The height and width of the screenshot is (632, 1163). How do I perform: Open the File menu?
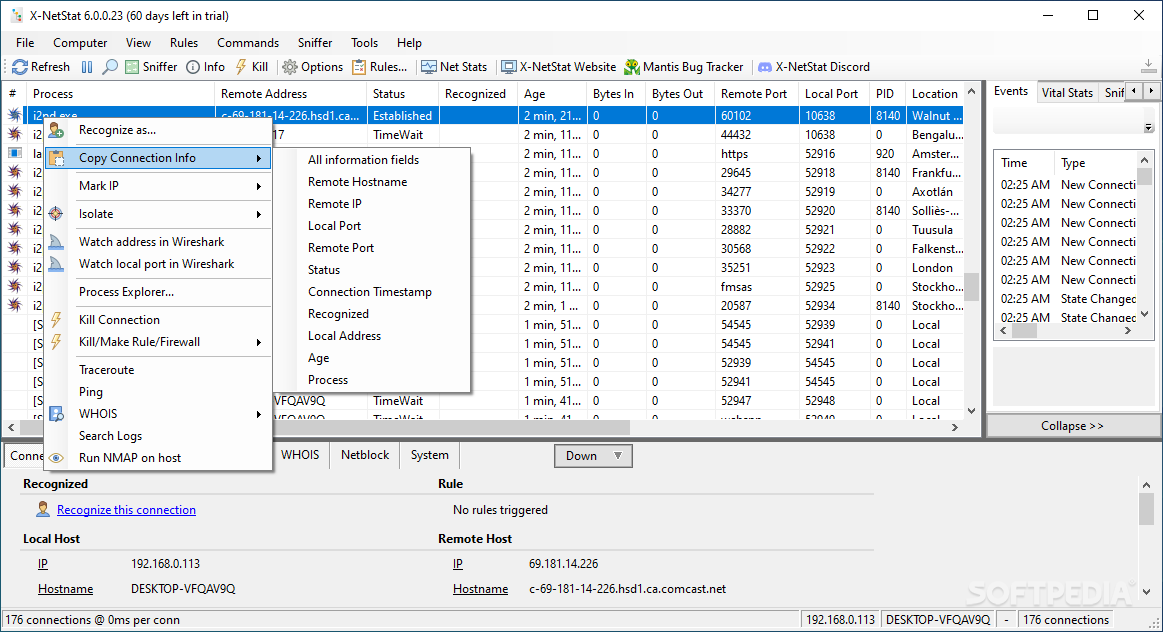25,43
